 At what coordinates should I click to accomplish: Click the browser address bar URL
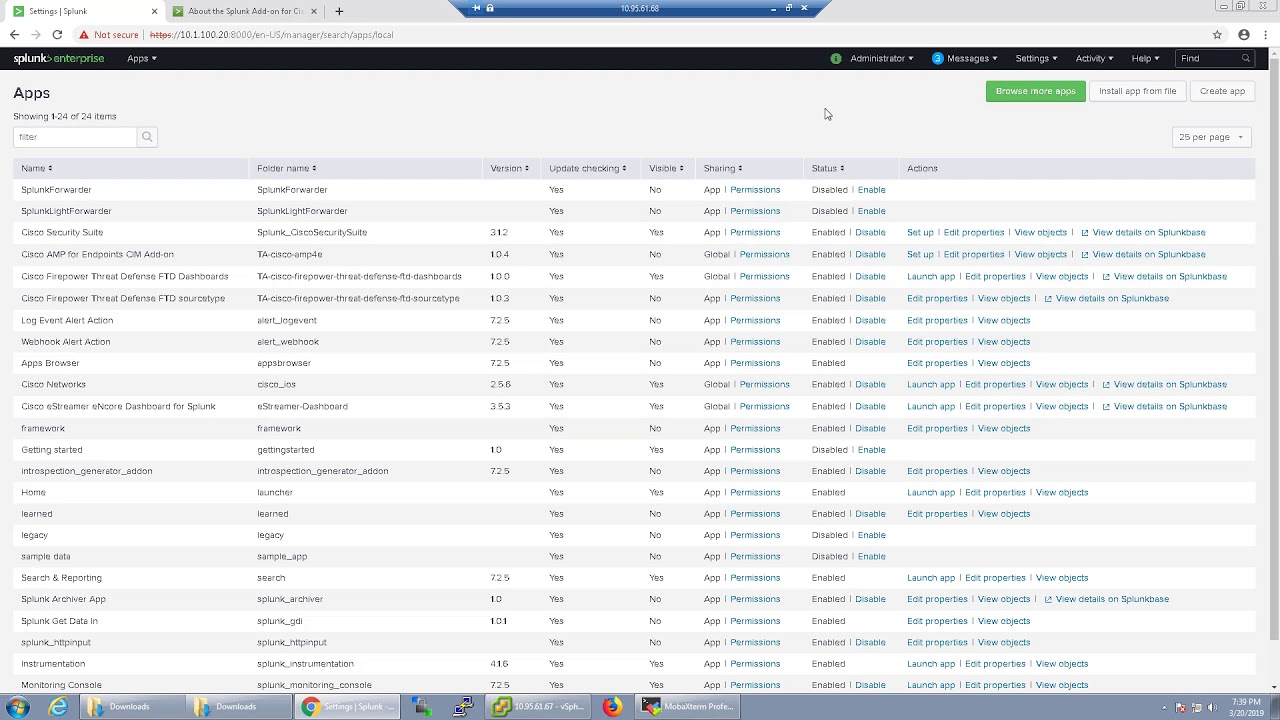271,35
